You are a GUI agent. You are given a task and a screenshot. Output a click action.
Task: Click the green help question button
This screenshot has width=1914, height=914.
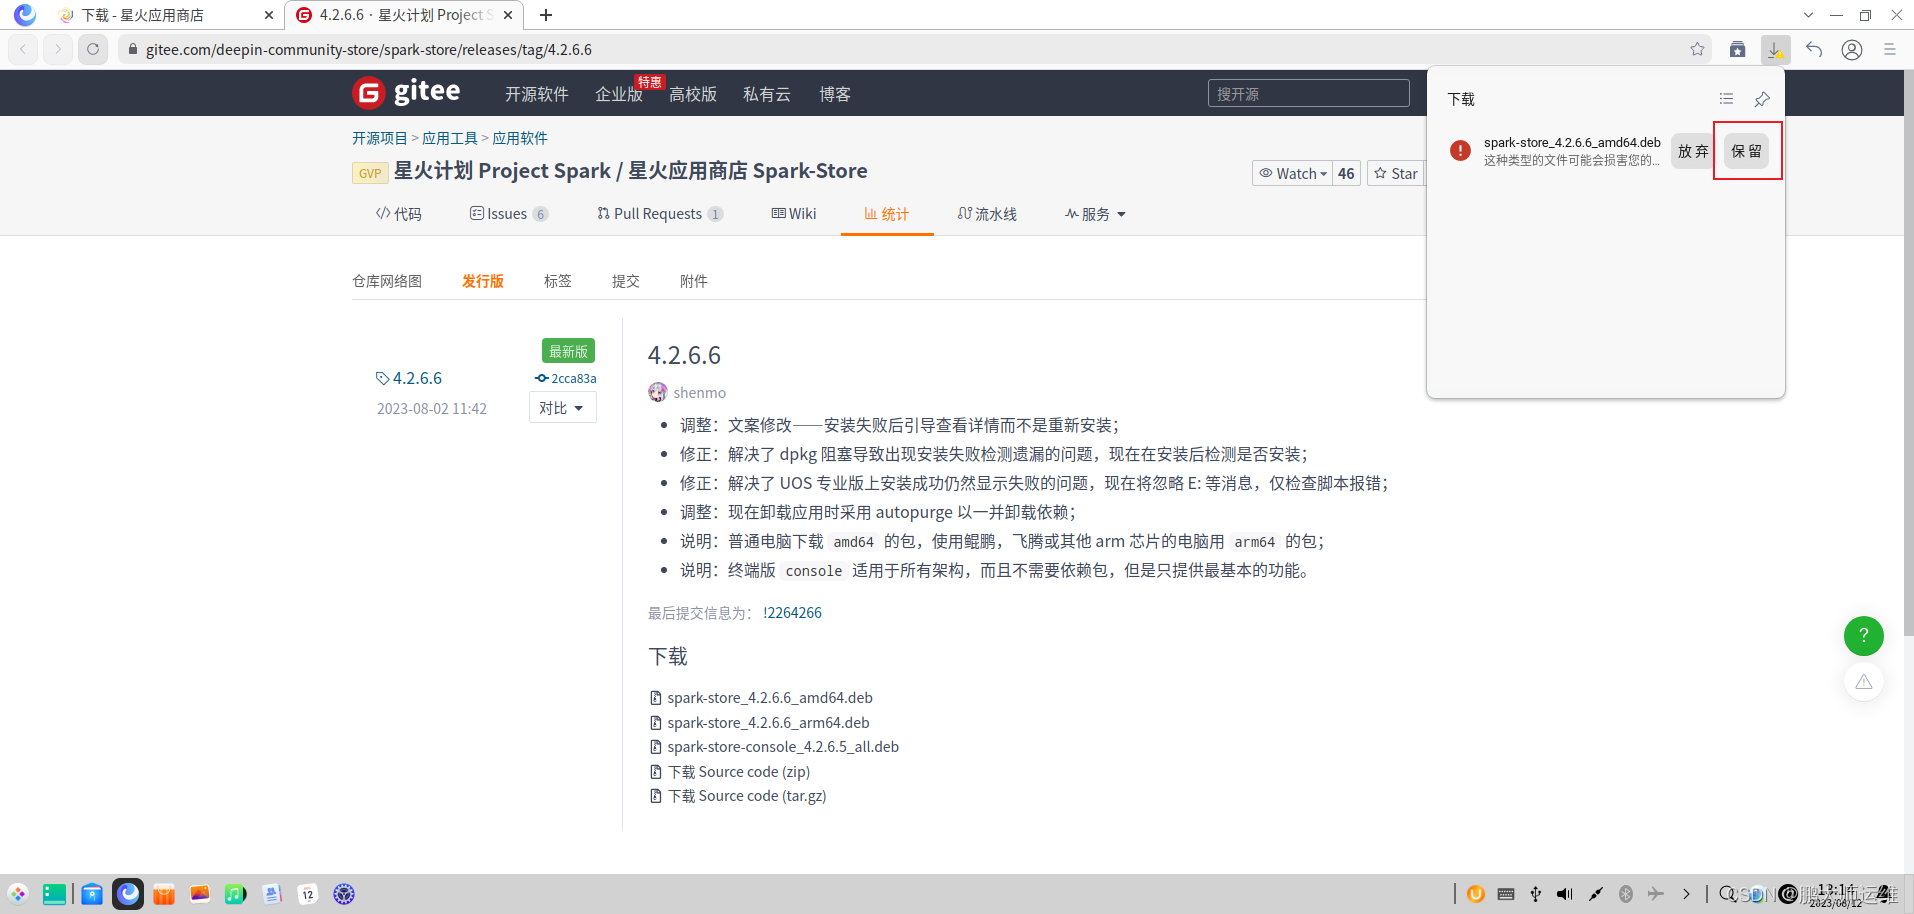pos(1863,635)
